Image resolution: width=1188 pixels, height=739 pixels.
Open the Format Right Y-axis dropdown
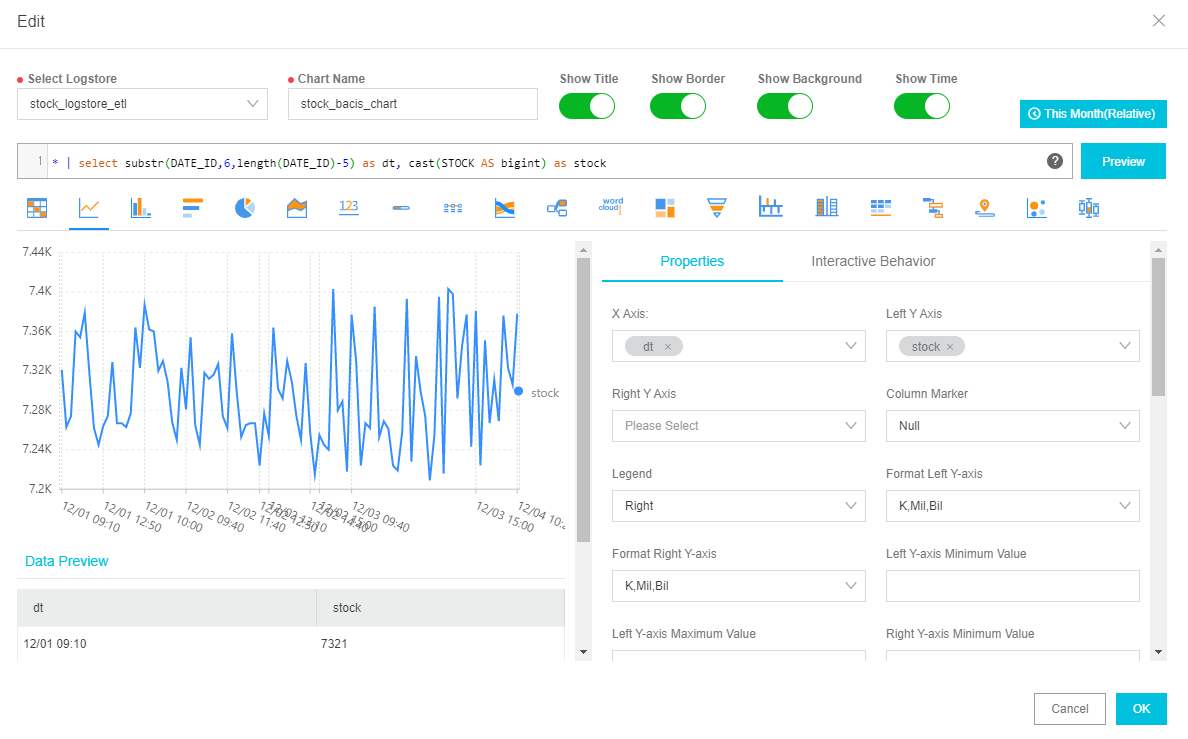[x=739, y=586]
